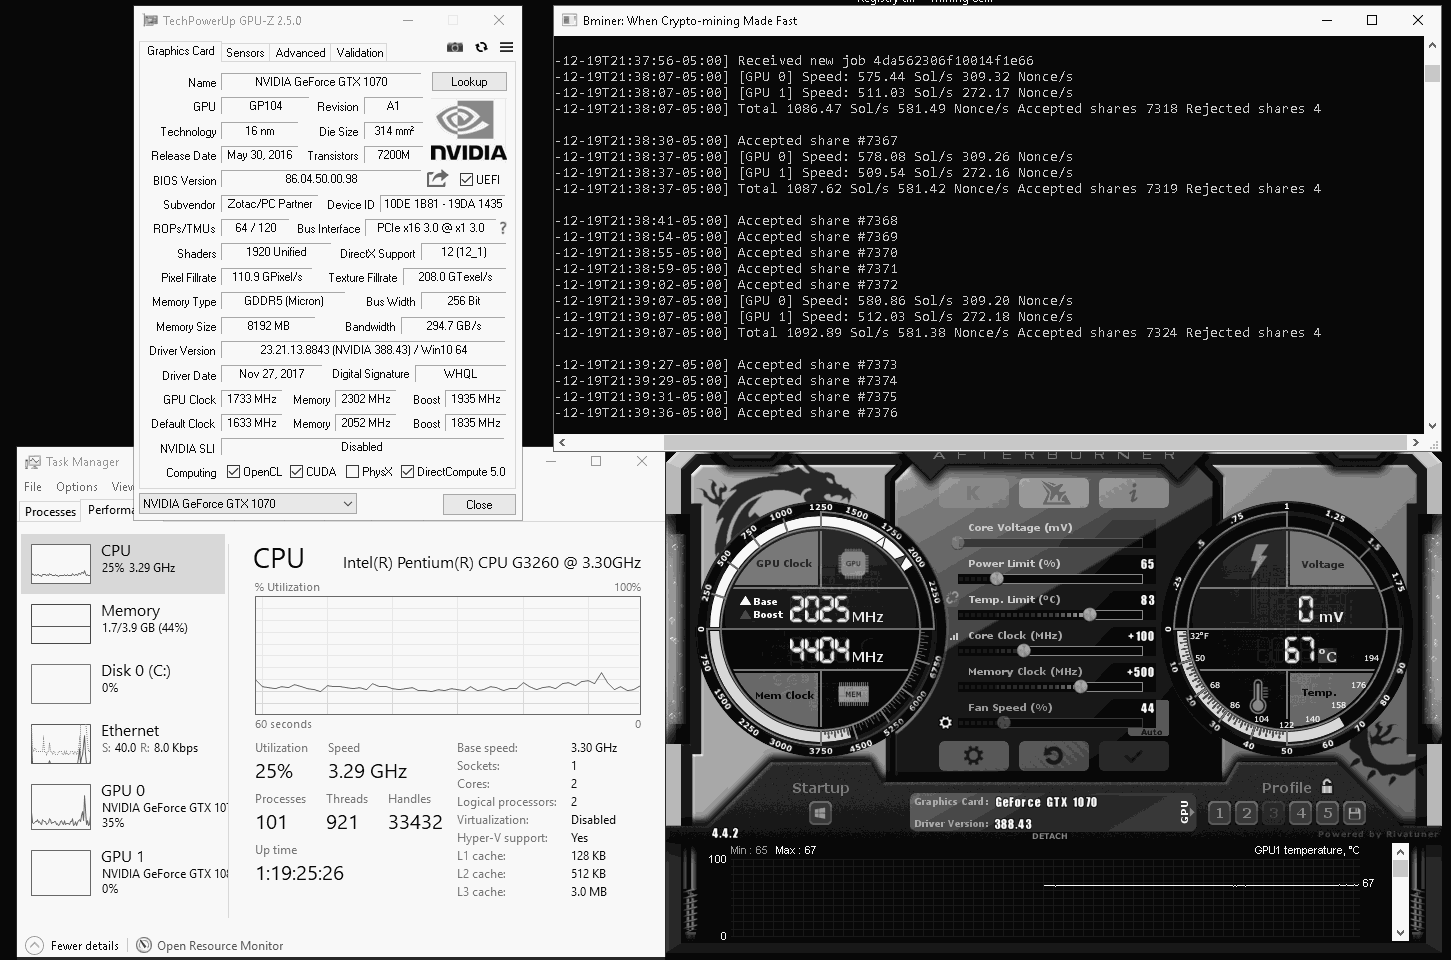The height and width of the screenshot is (960, 1451).
Task: Click the Afterburner profile lock icon
Action: 1327,787
